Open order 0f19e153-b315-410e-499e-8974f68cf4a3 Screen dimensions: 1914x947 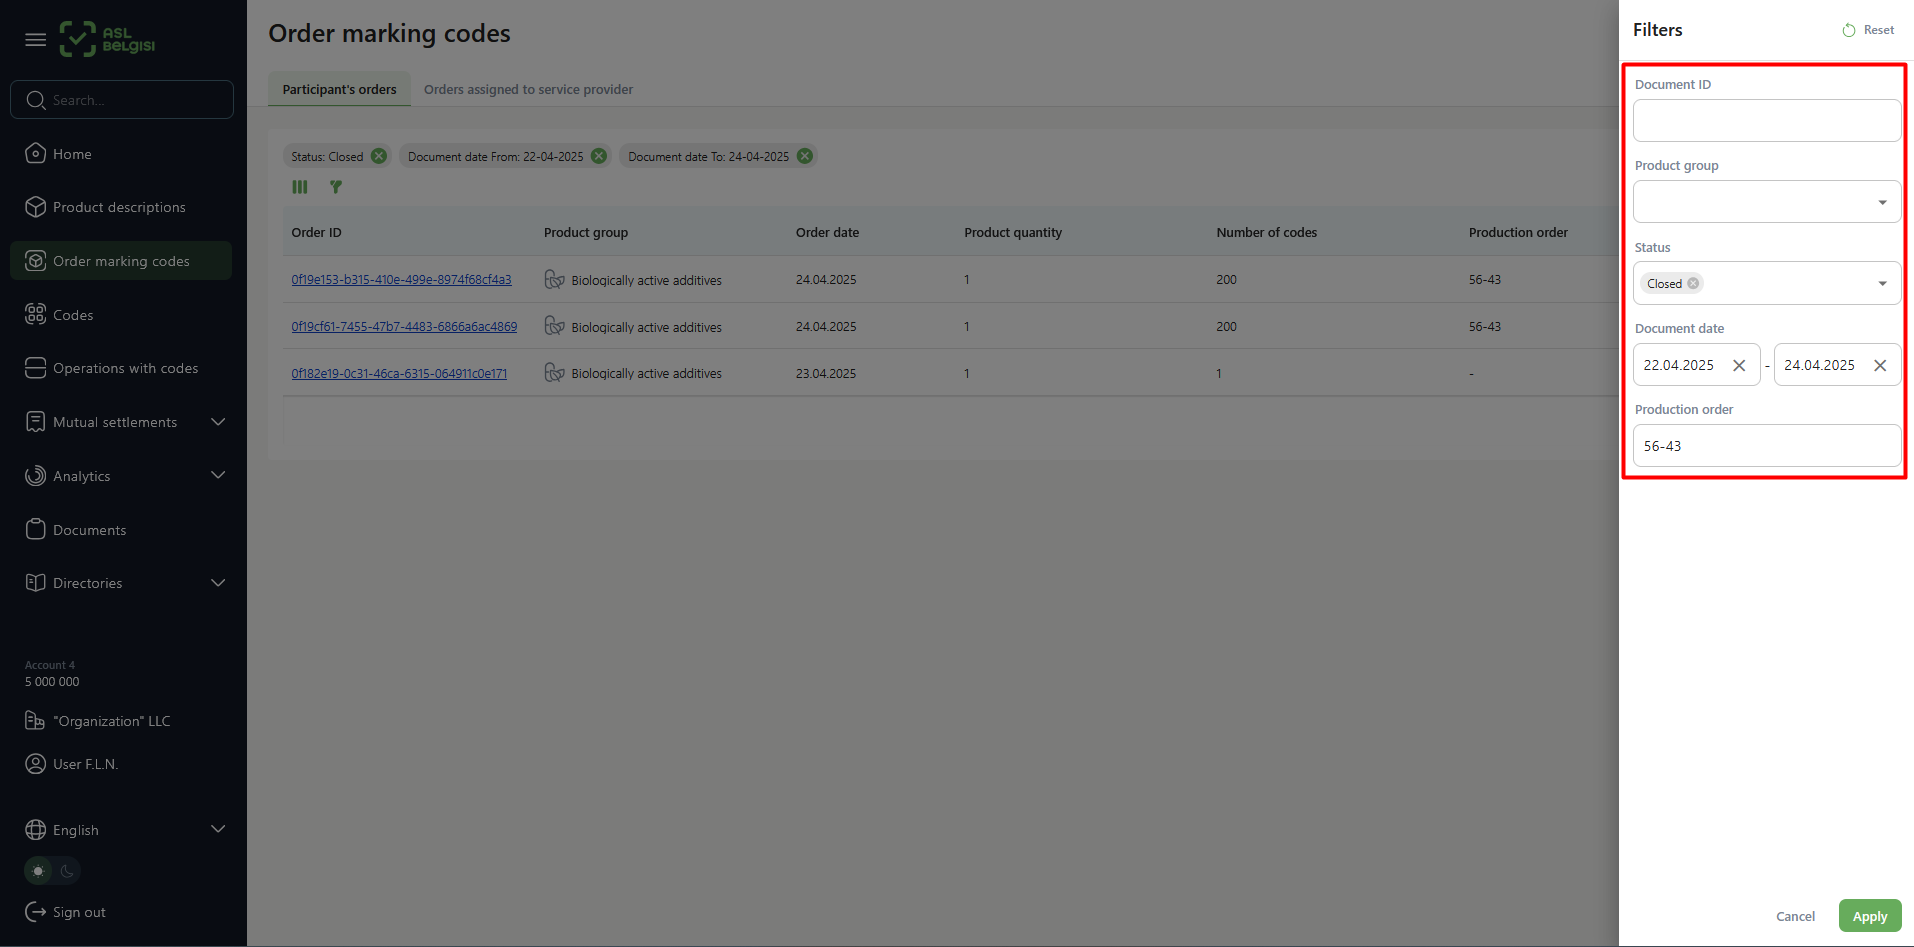pyautogui.click(x=401, y=280)
